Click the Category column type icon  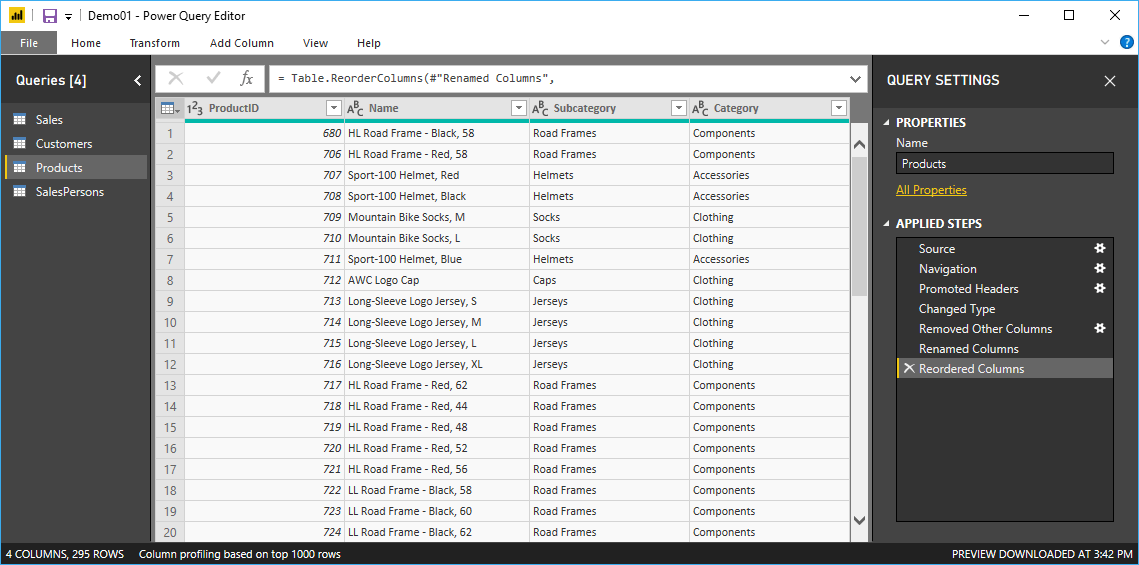[x=700, y=108]
